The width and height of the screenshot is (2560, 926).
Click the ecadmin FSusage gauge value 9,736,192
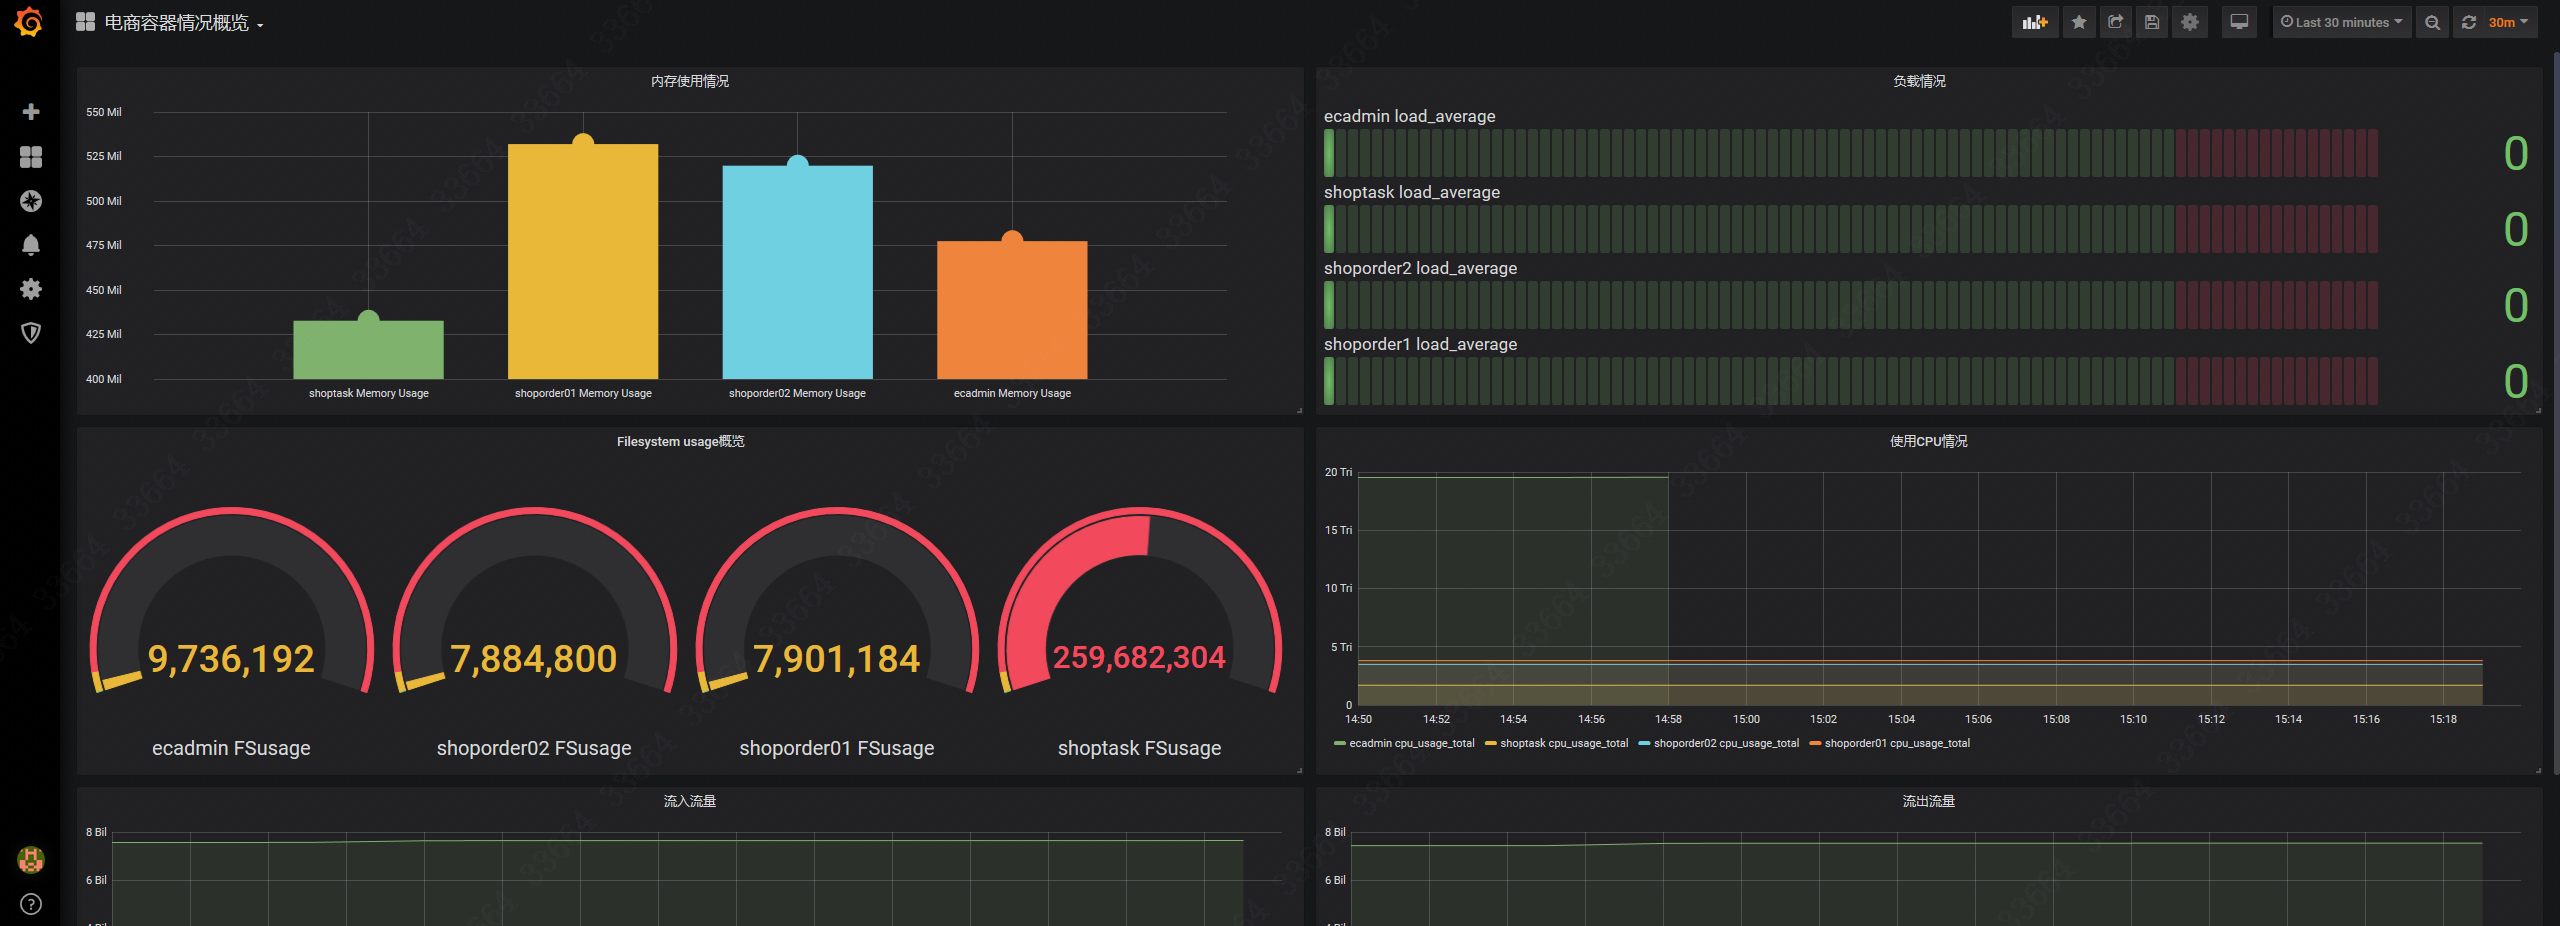tap(231, 659)
